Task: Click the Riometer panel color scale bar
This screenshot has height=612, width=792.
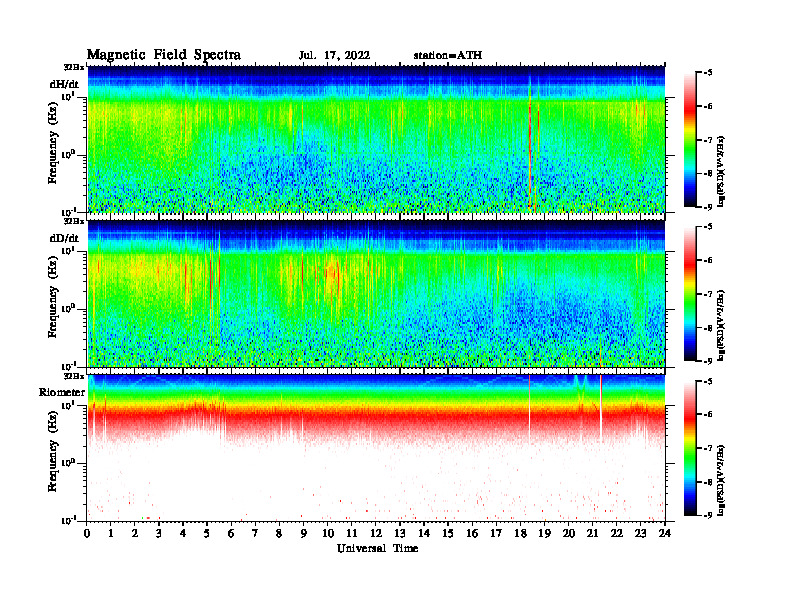Action: tap(690, 448)
